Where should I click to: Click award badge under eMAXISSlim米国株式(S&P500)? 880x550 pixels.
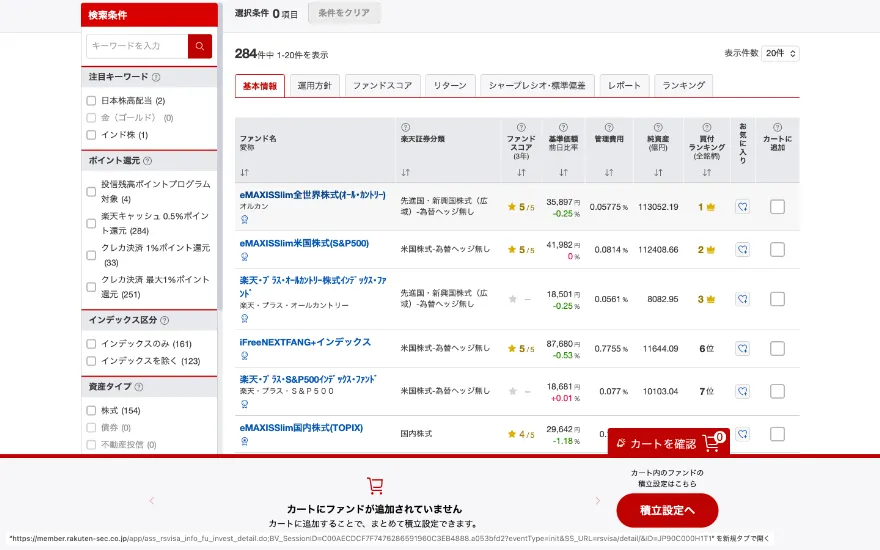tap(245, 256)
